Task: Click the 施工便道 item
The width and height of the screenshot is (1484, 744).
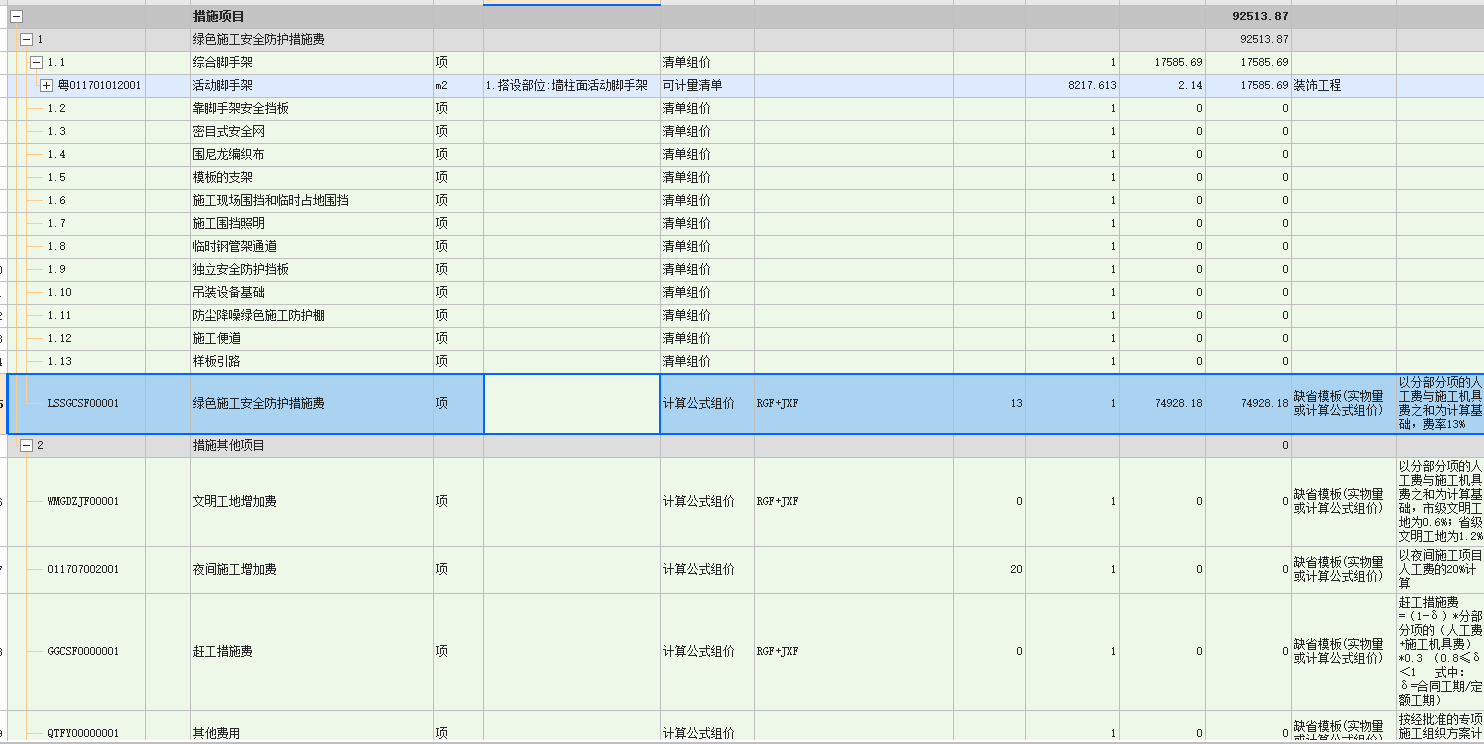Action: pos(217,339)
